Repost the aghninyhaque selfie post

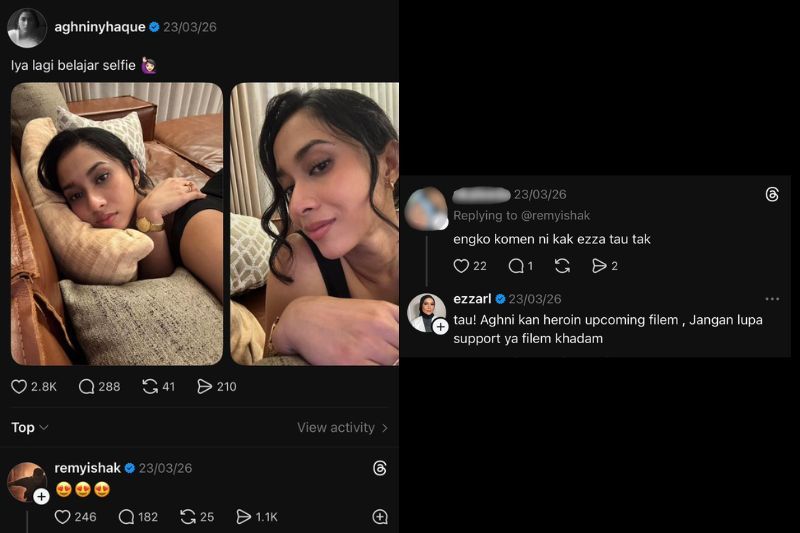(150, 387)
